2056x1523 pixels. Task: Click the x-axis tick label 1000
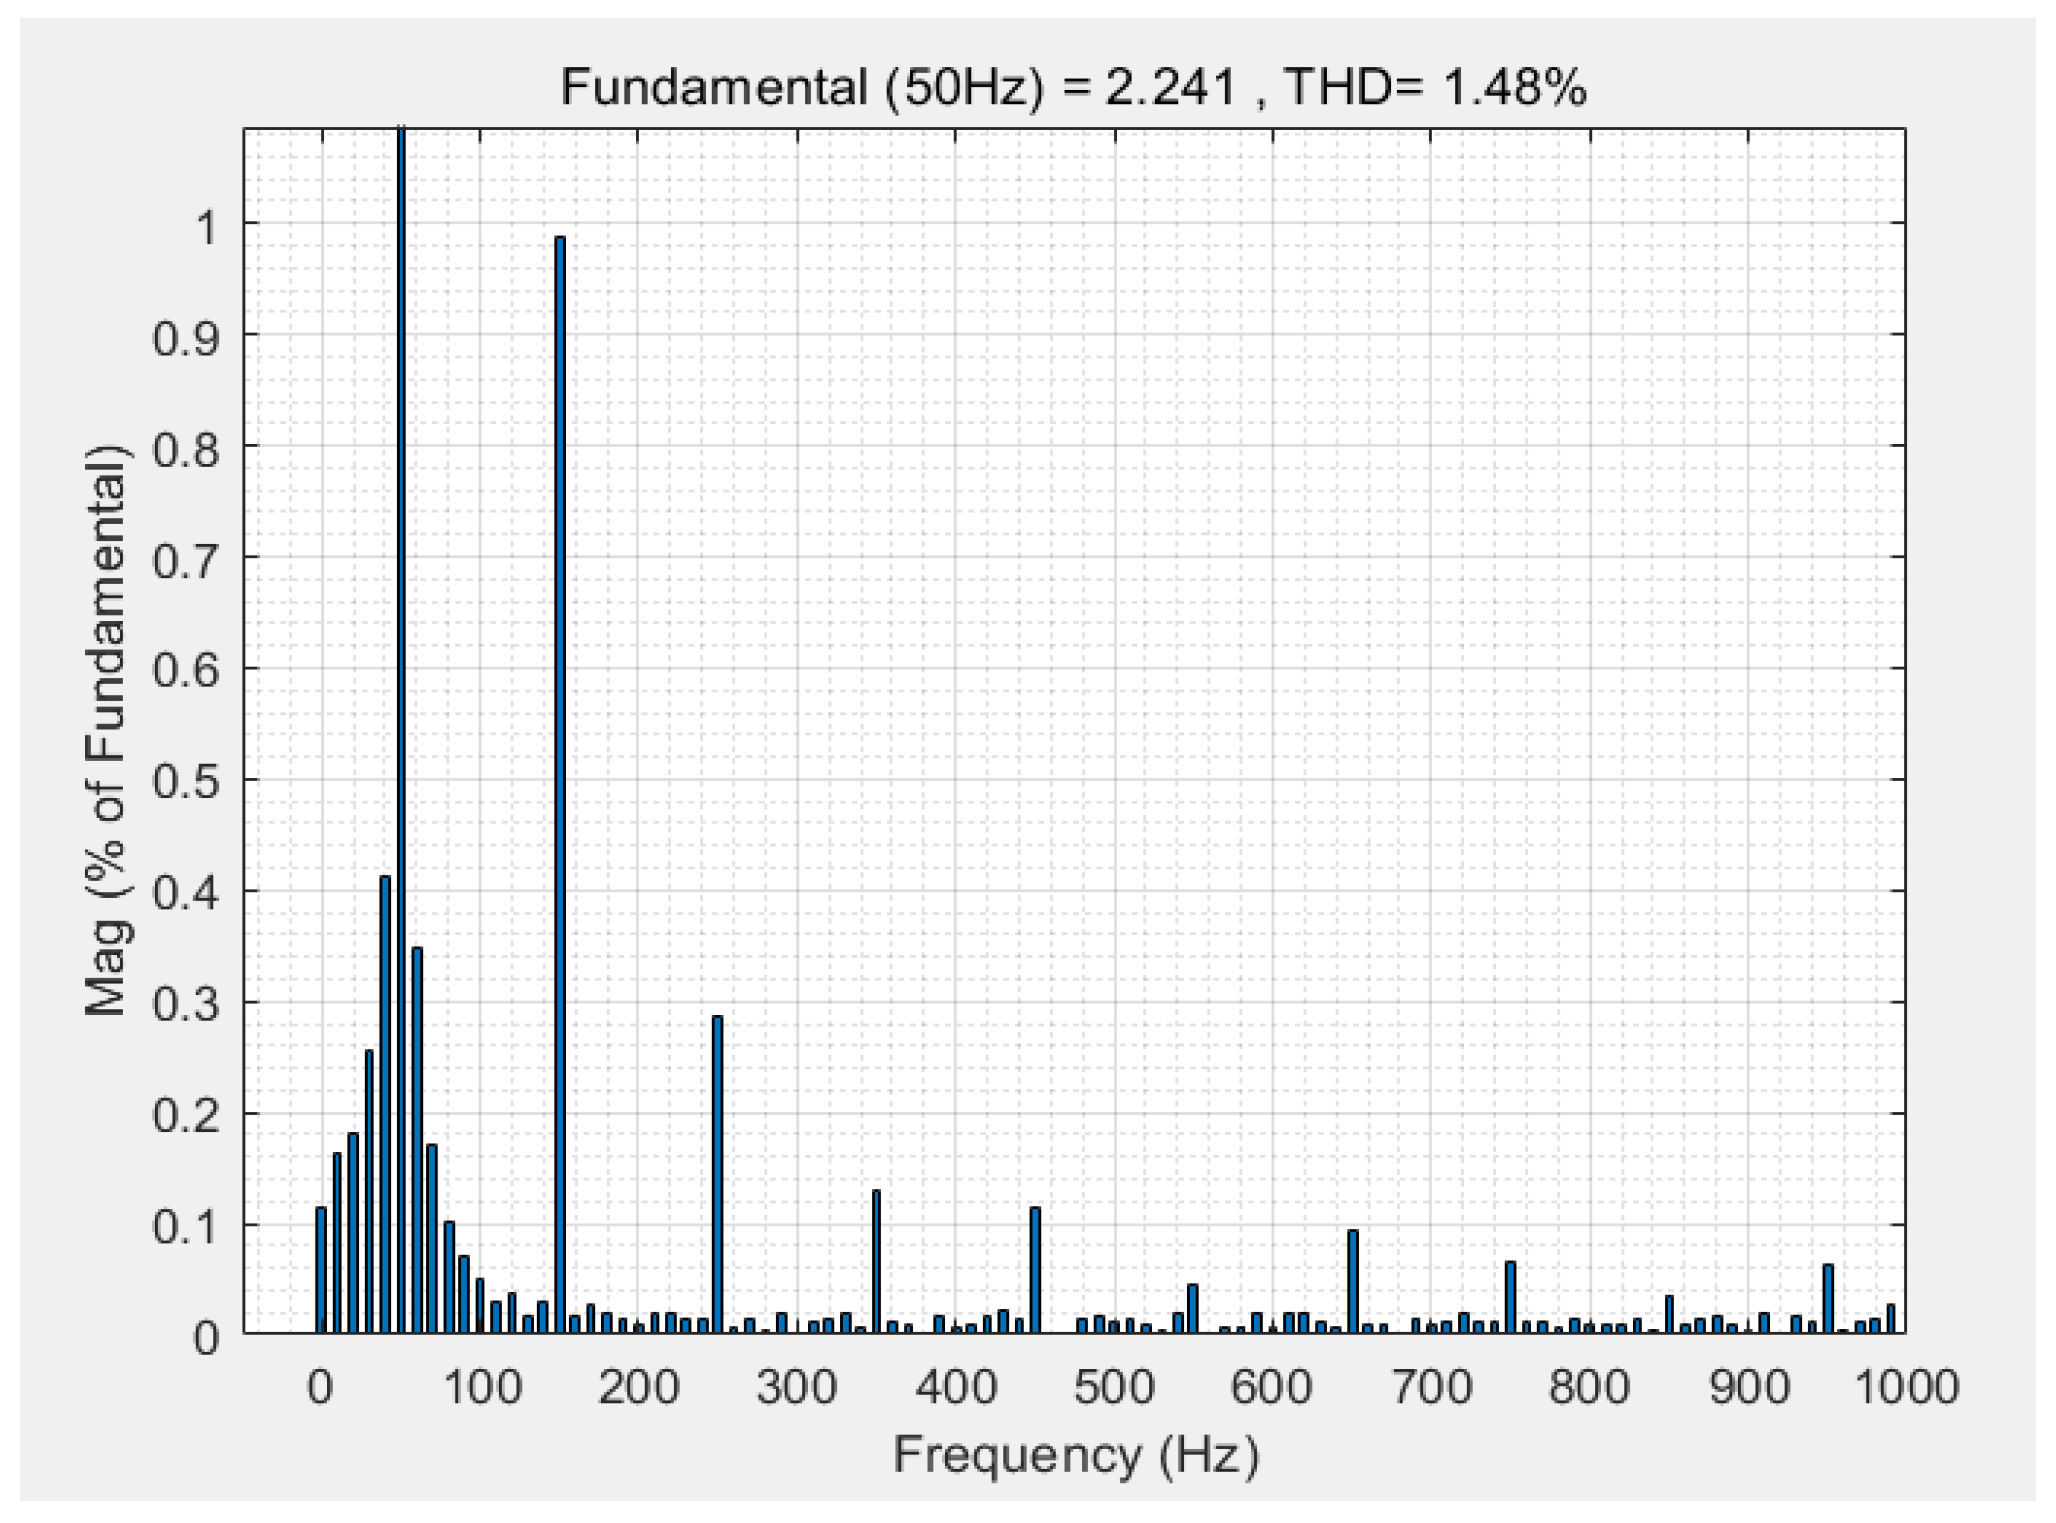point(1906,1388)
